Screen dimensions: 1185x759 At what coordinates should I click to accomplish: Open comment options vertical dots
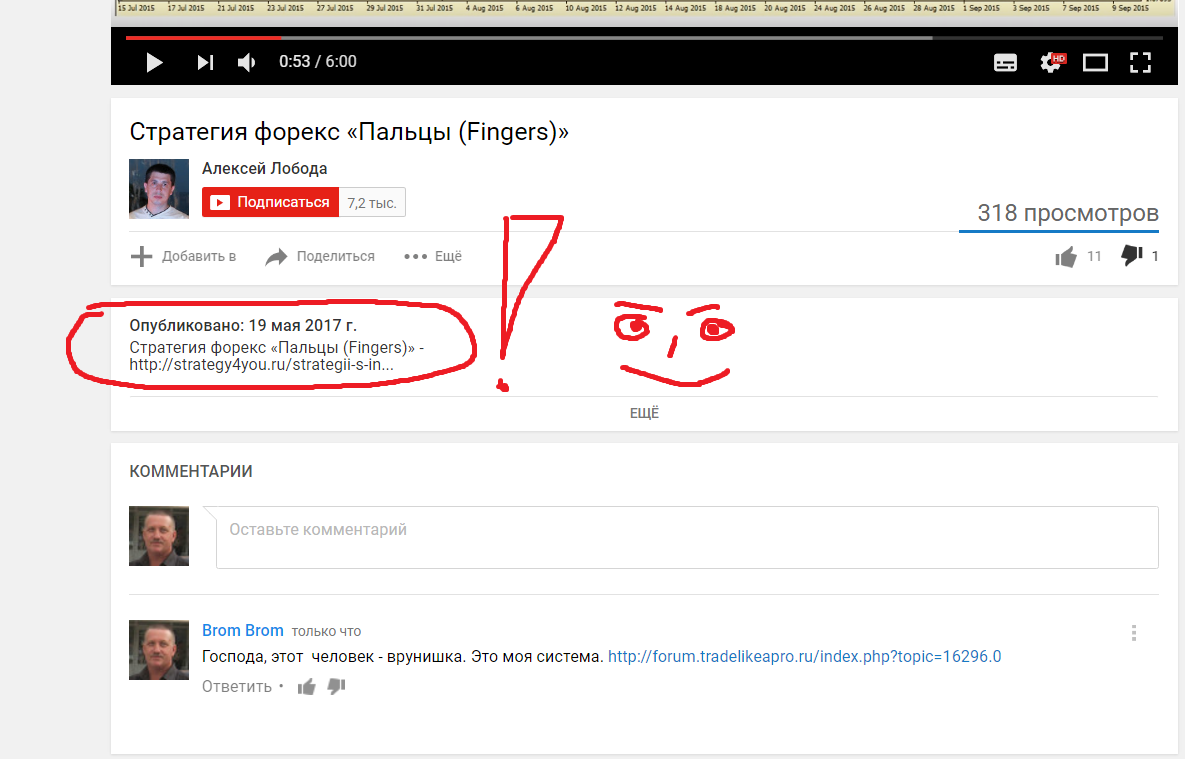click(x=1134, y=633)
